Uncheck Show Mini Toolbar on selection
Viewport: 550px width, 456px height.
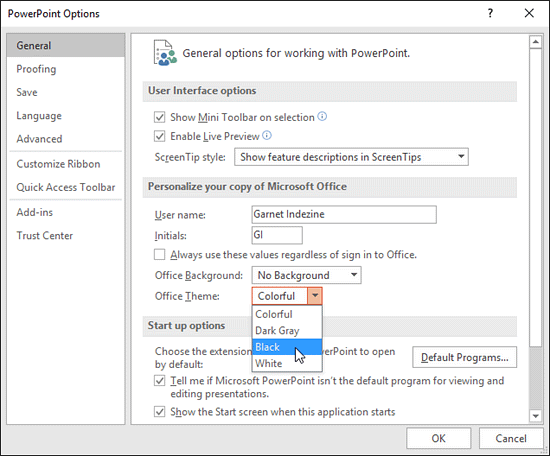pos(160,117)
